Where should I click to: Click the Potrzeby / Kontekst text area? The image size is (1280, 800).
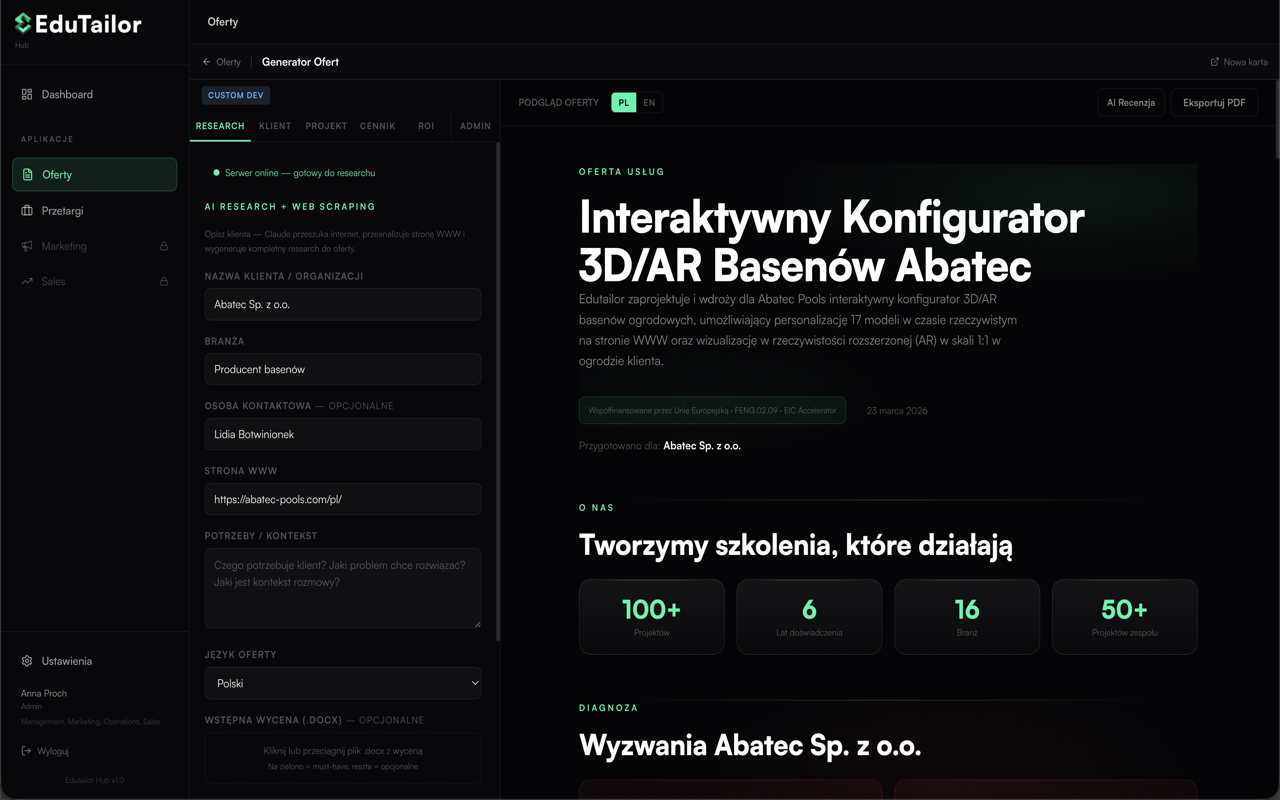tap(343, 588)
